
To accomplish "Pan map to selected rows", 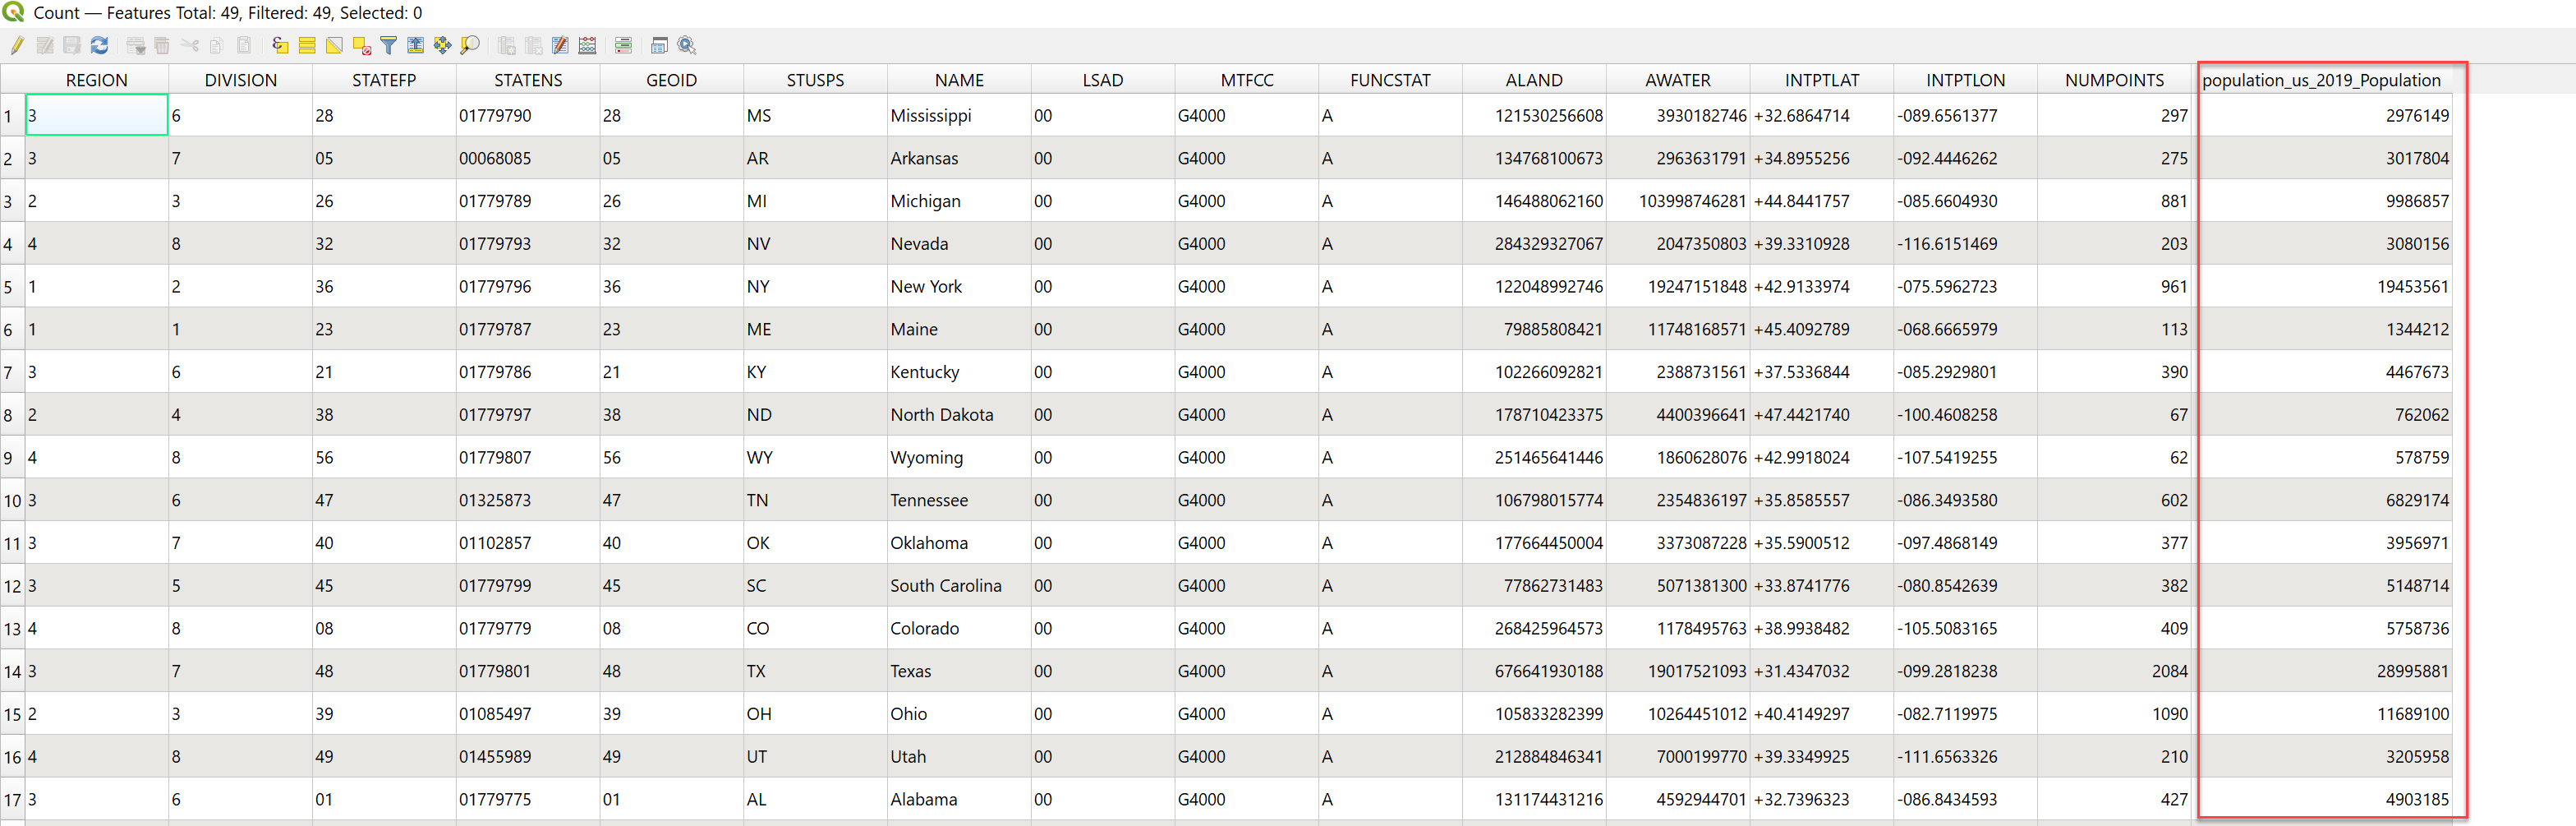I will (443, 45).
